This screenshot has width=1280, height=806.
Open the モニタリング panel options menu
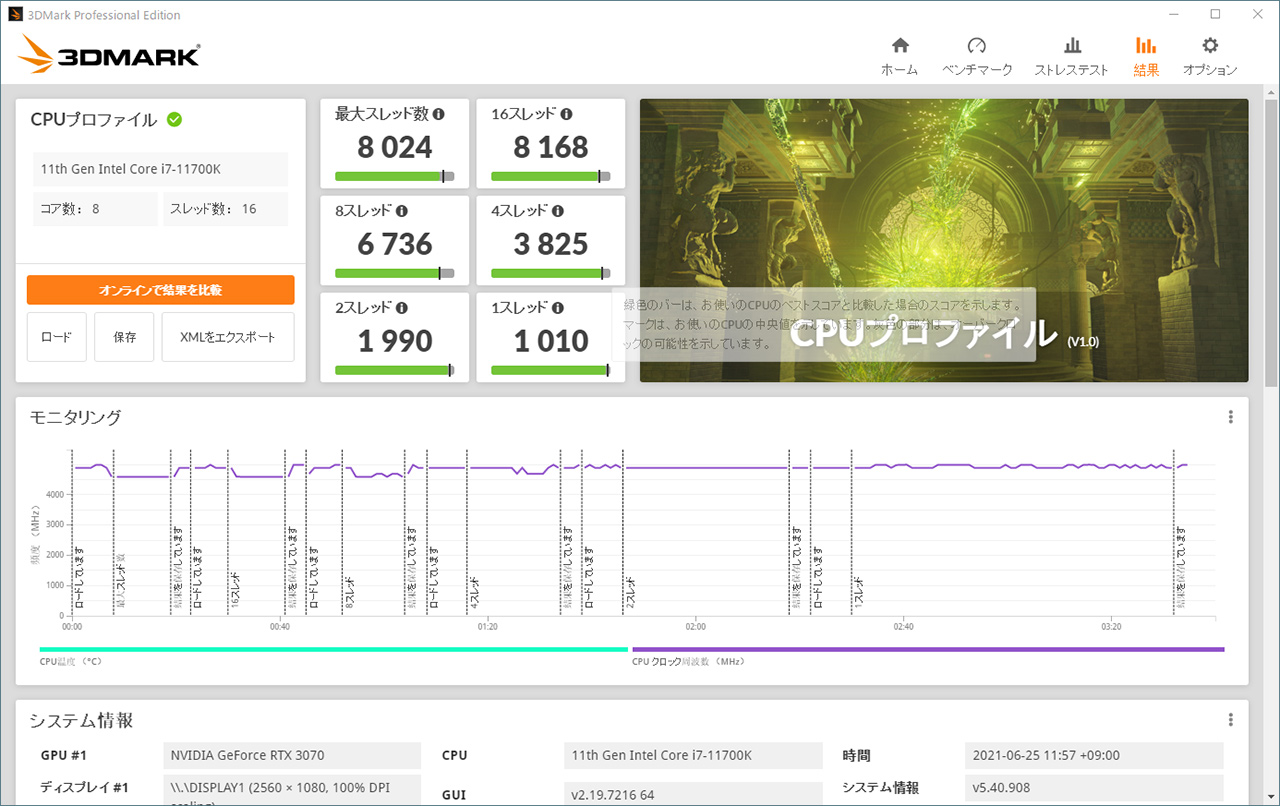tap(1230, 417)
